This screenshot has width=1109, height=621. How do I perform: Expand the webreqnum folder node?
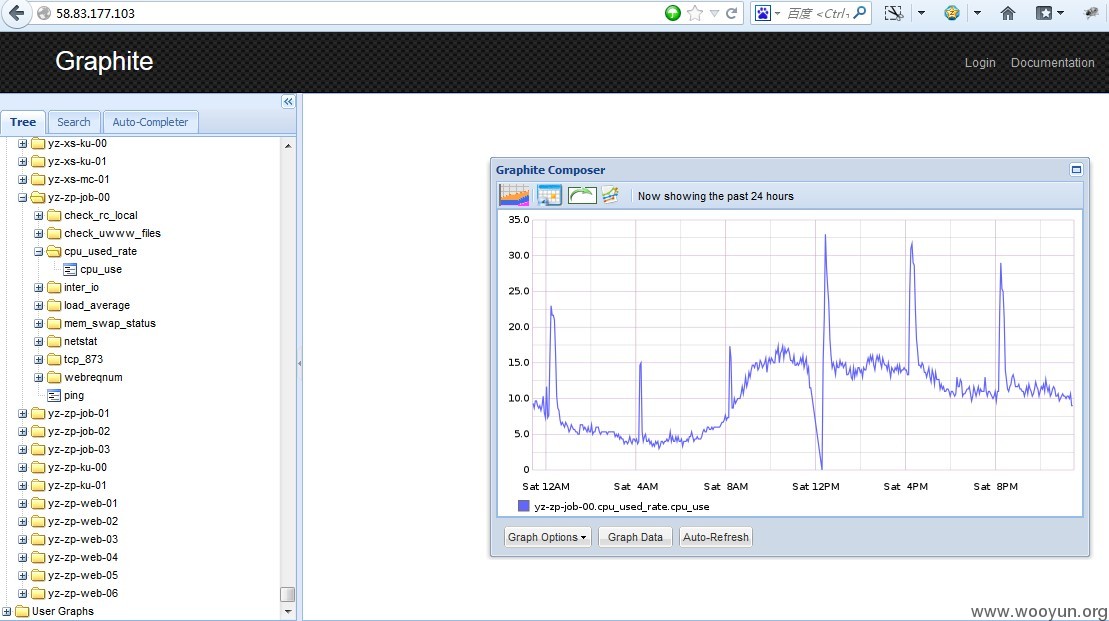click(39, 377)
